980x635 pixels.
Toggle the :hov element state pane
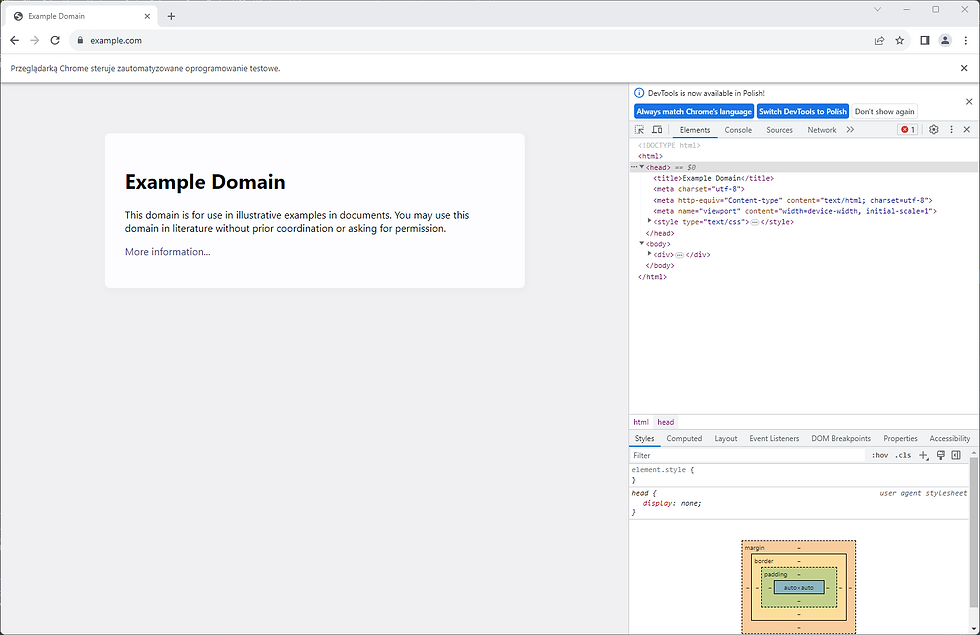click(880, 456)
